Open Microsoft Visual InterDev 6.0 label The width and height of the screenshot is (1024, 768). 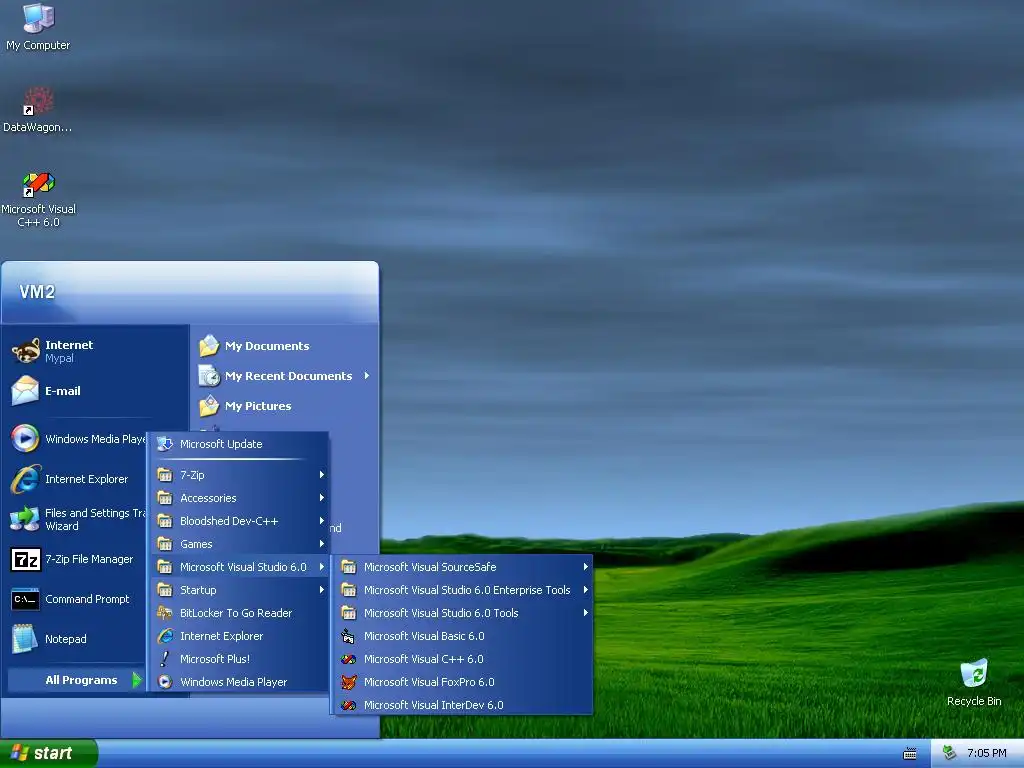434,705
